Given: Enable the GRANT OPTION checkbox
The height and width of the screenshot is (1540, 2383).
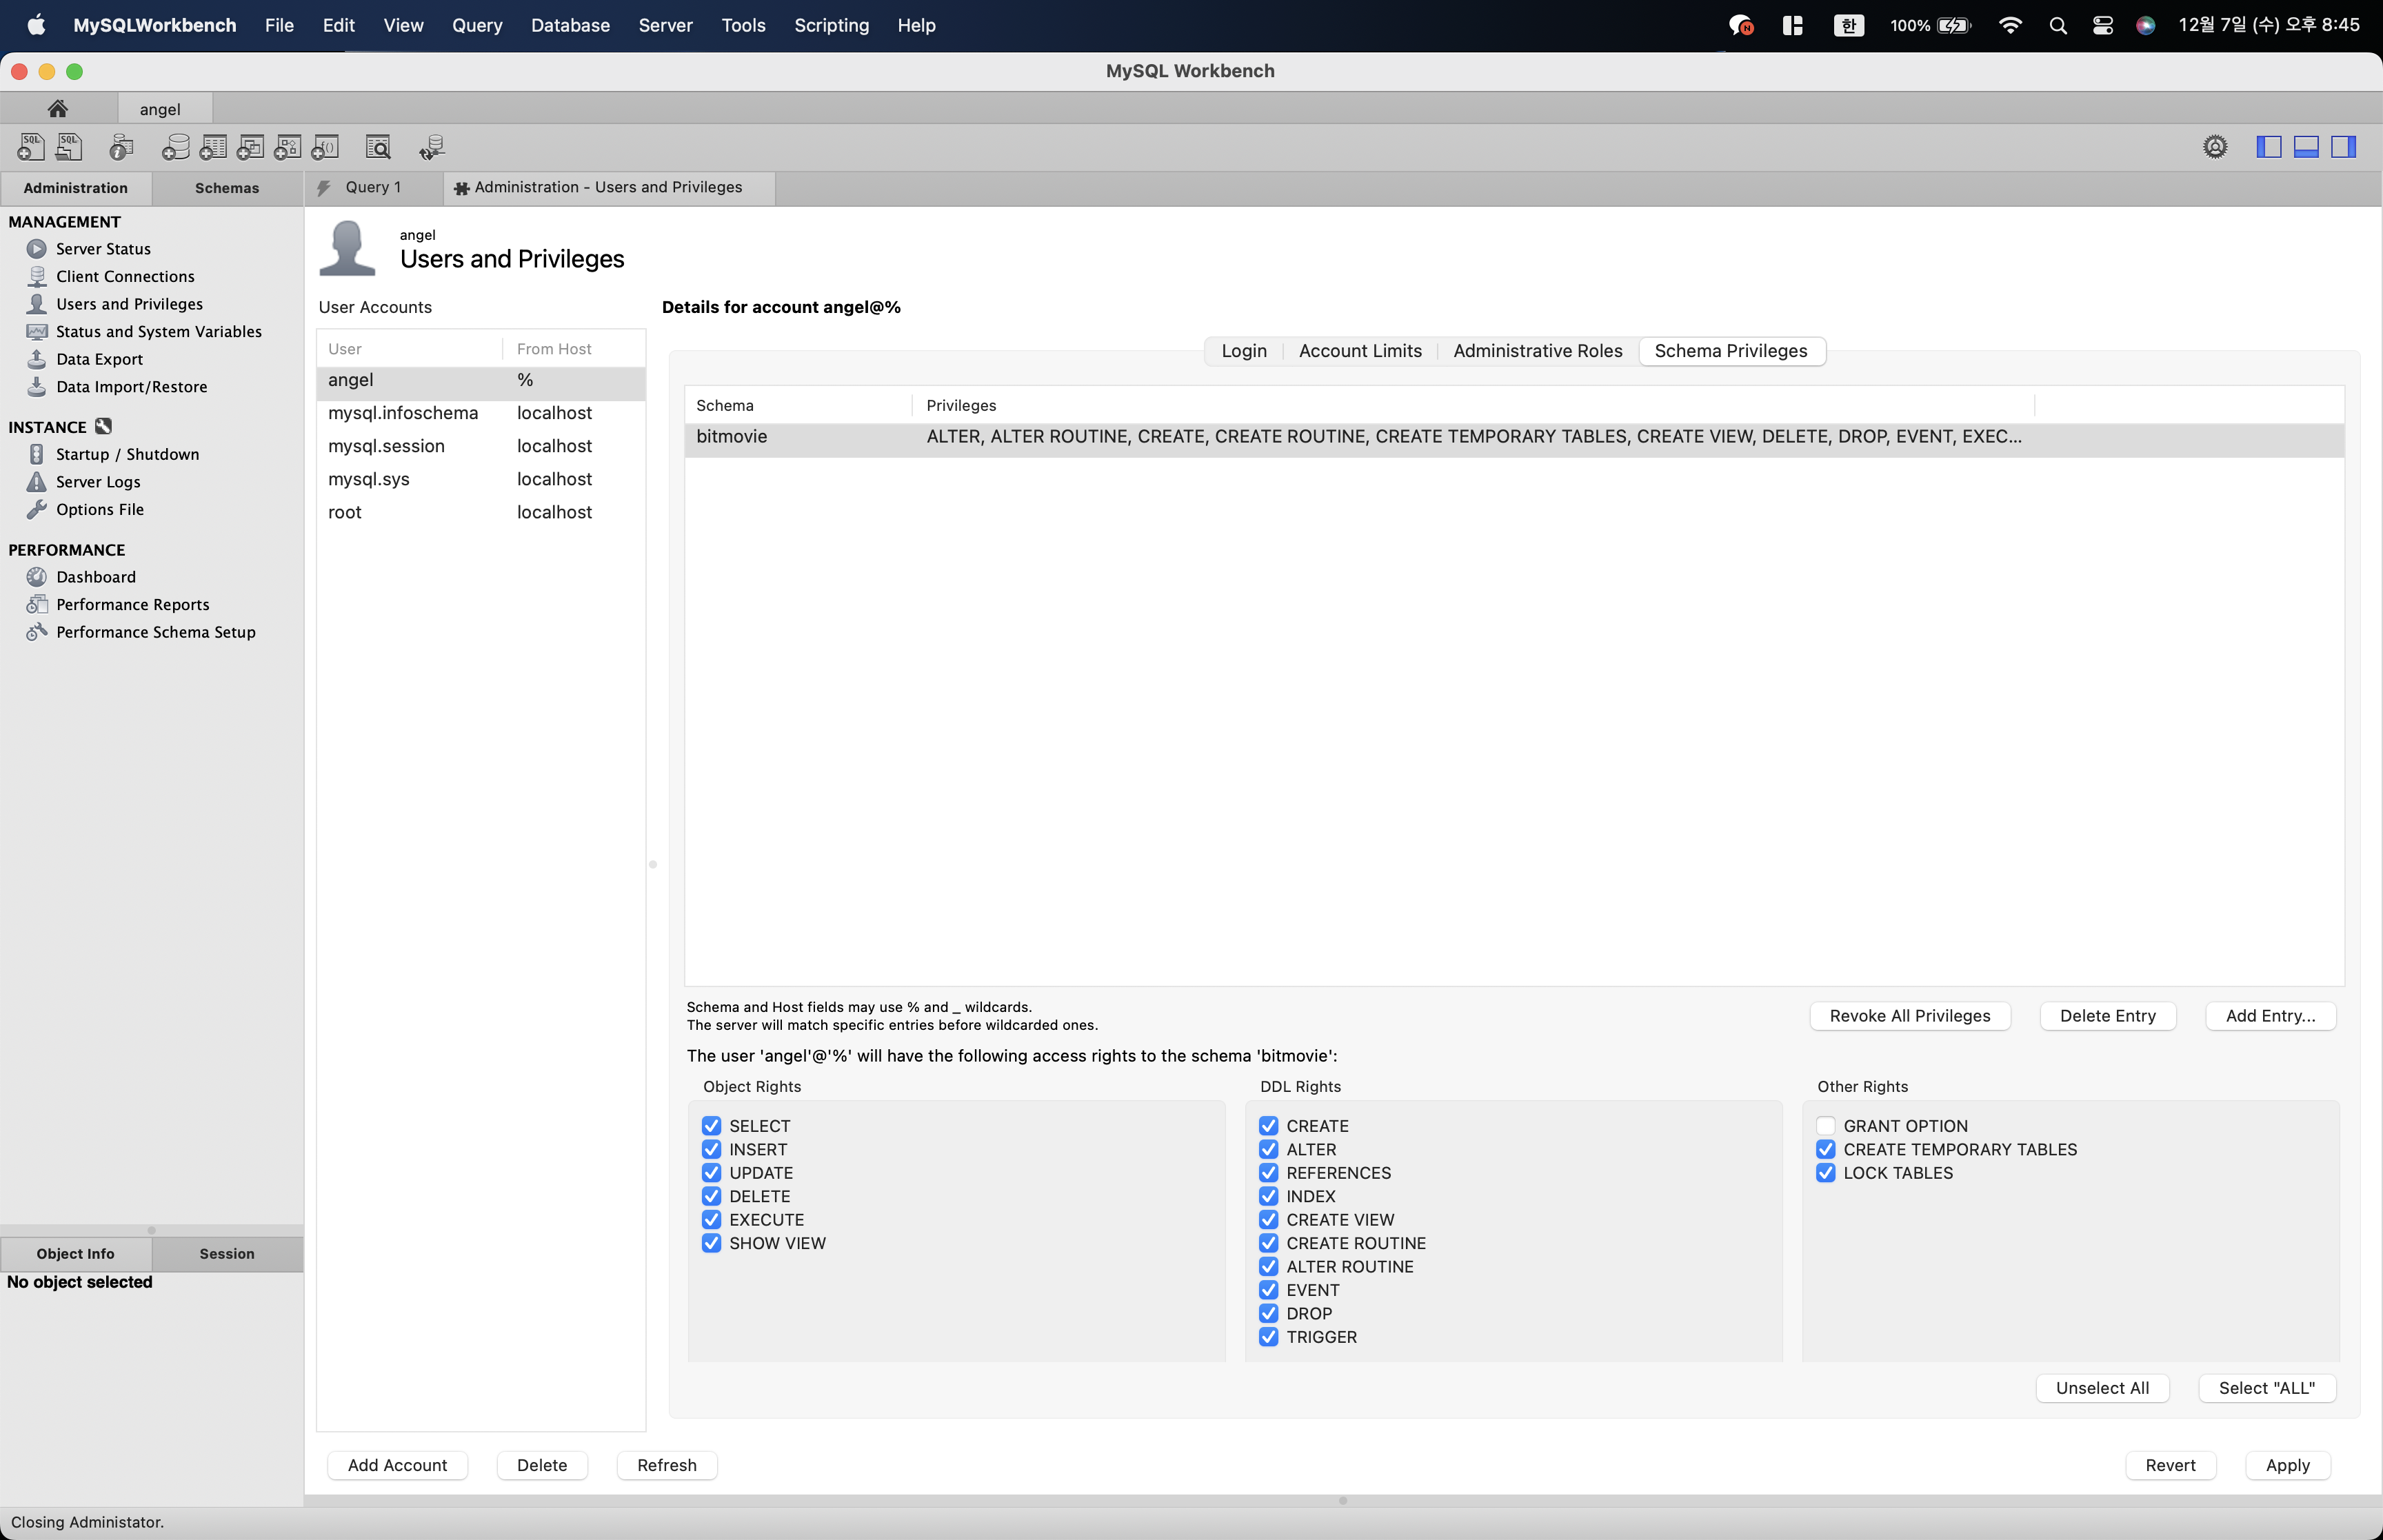Looking at the screenshot, I should (x=1826, y=1126).
